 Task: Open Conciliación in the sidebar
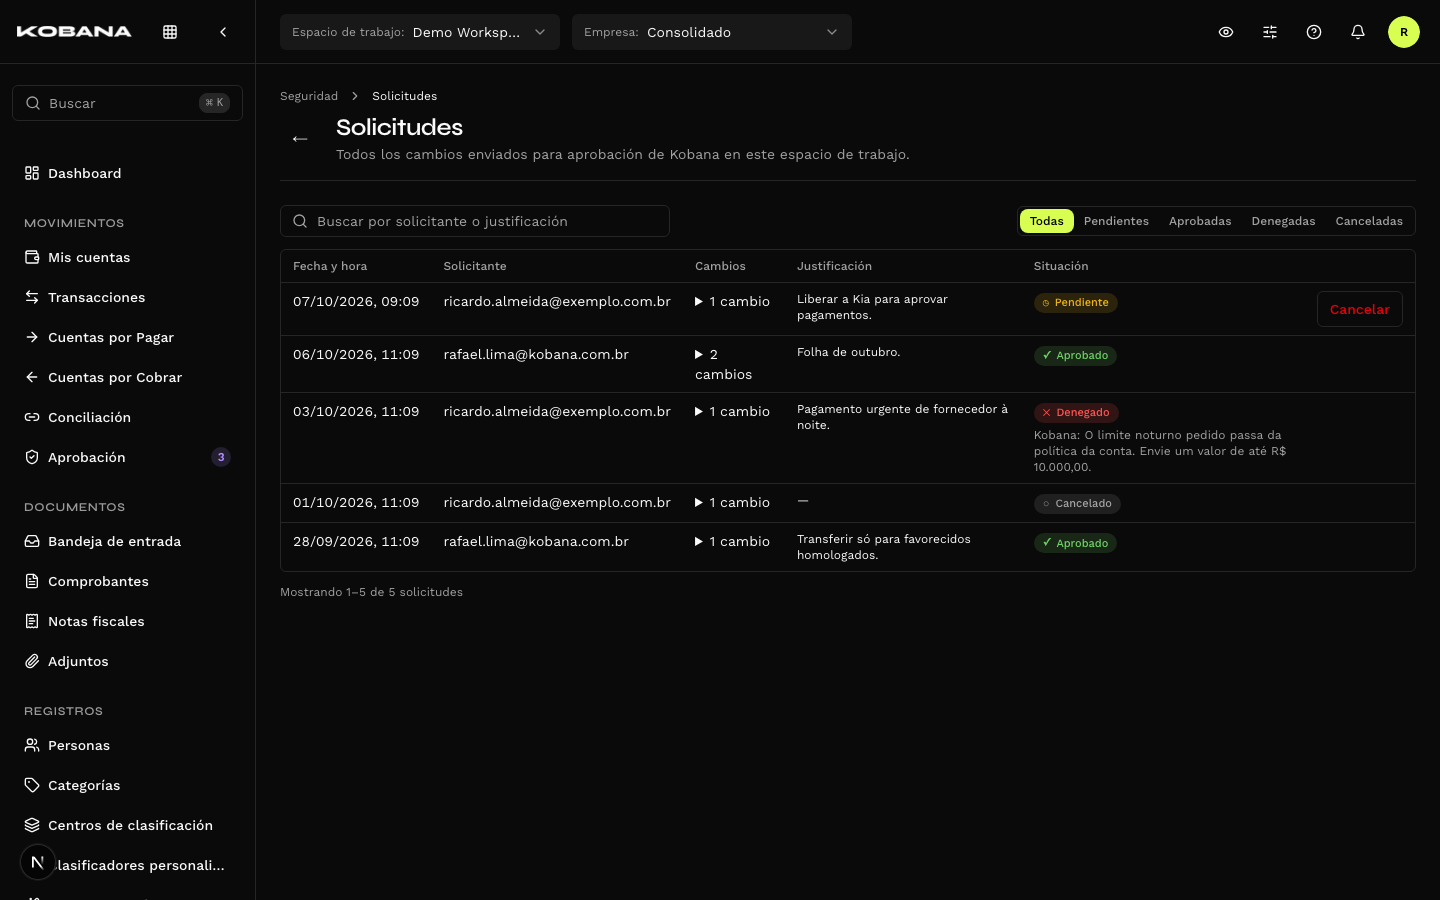[127, 417]
